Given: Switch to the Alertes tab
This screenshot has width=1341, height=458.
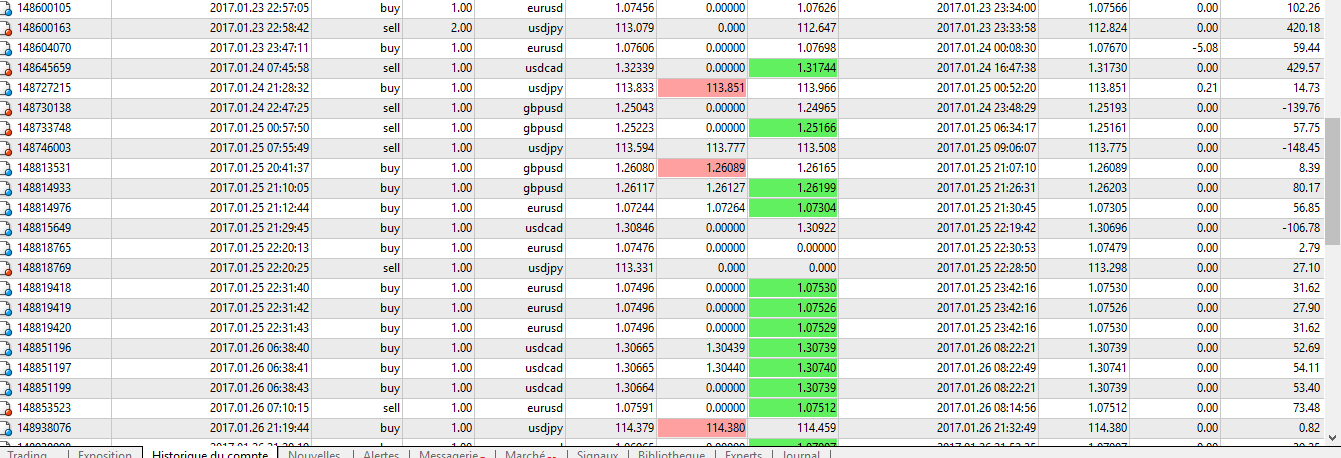Looking at the screenshot, I should [380, 453].
